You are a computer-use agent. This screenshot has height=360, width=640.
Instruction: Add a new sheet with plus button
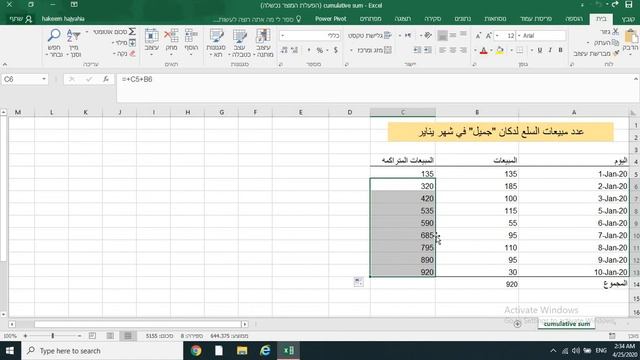coord(517,324)
